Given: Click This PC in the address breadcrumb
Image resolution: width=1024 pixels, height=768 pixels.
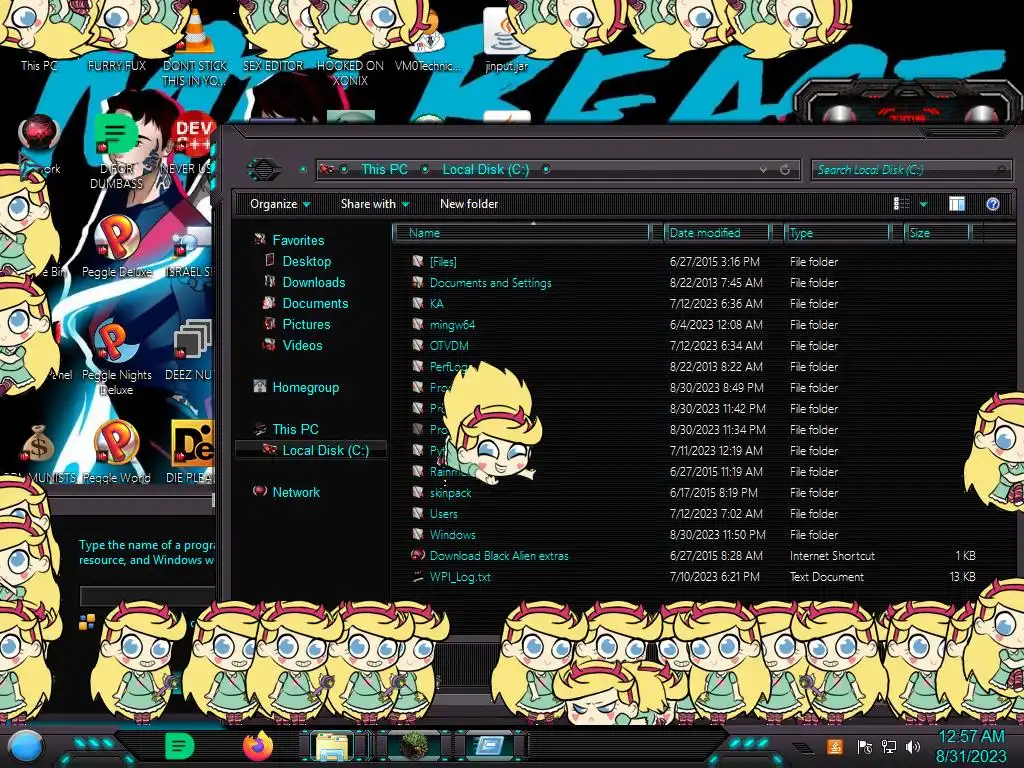Looking at the screenshot, I should pyautogui.click(x=384, y=170).
